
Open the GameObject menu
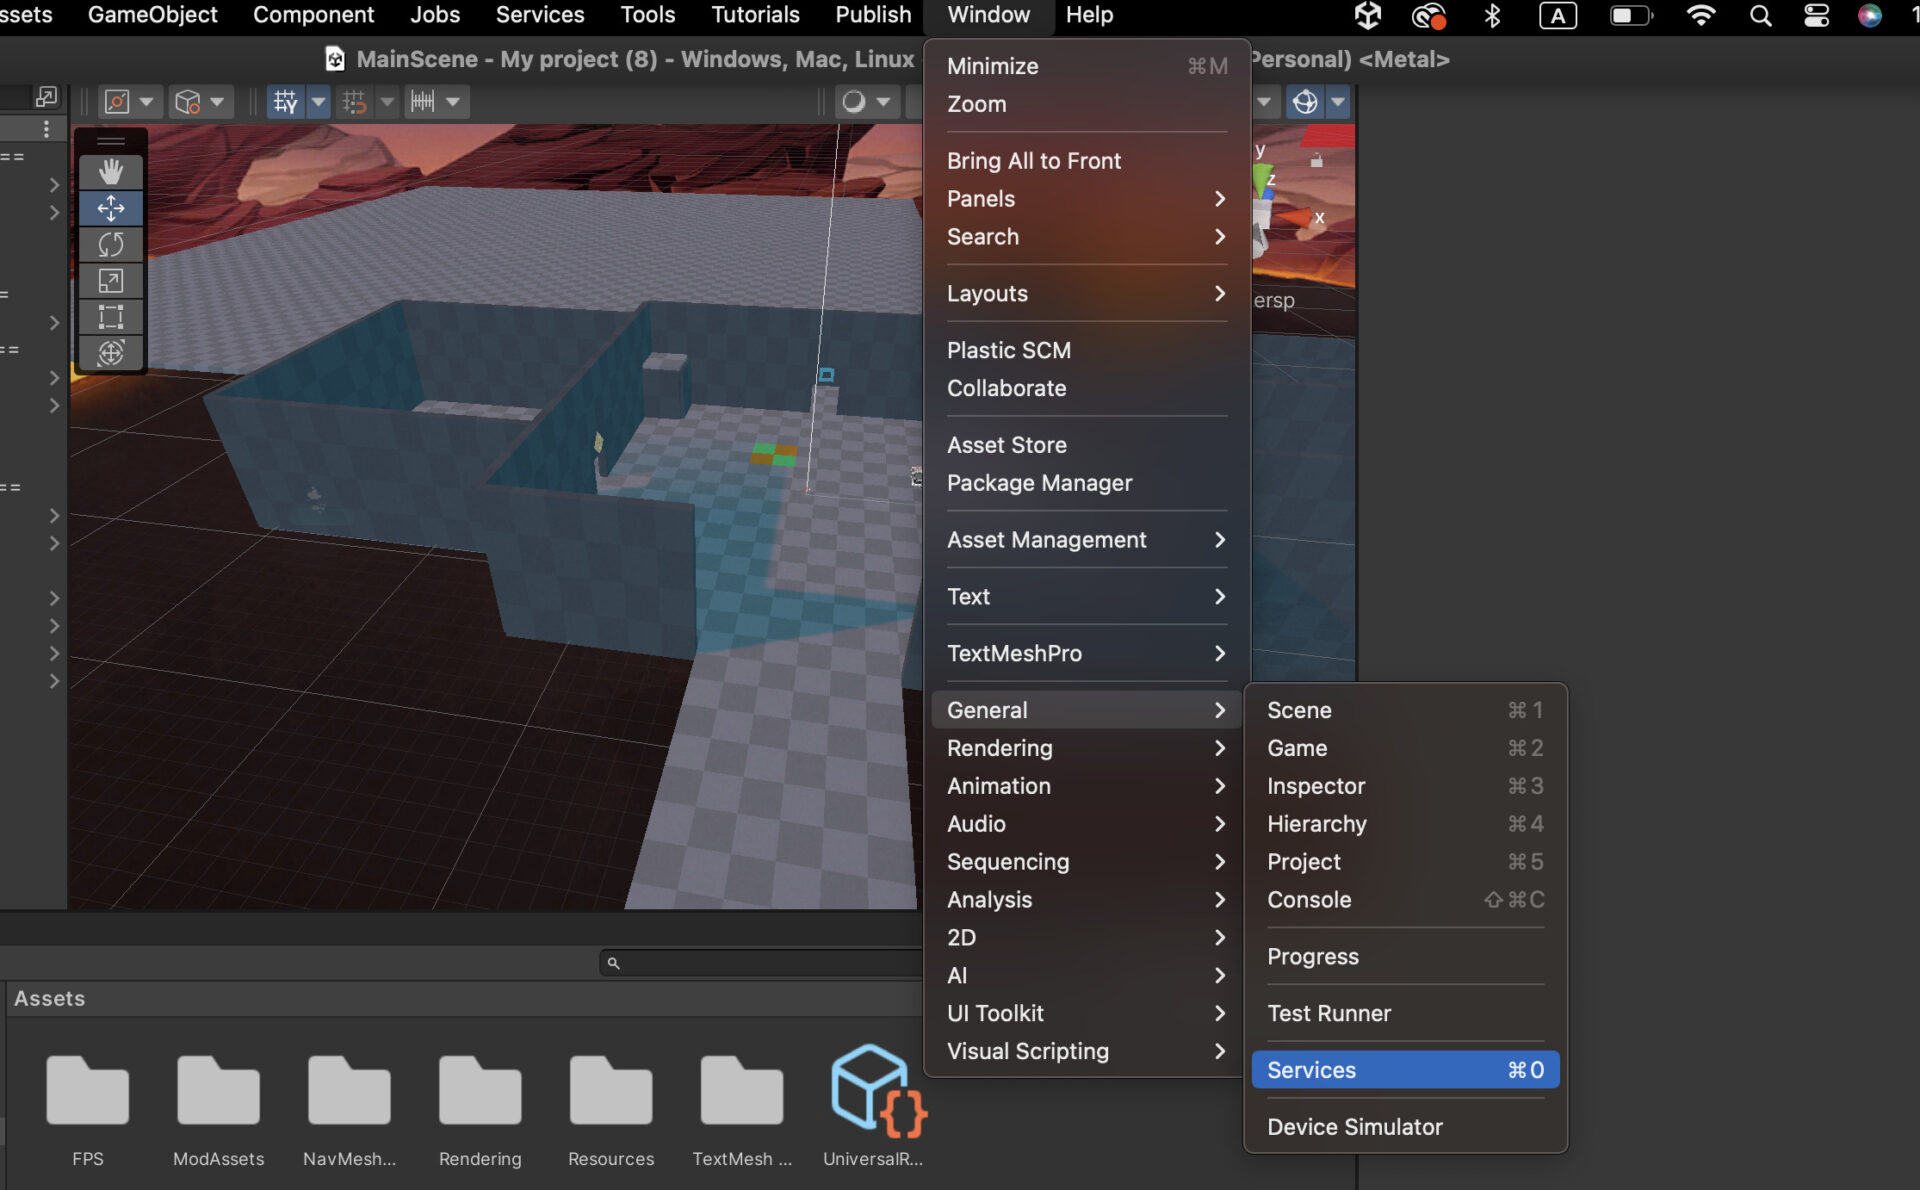click(x=152, y=15)
